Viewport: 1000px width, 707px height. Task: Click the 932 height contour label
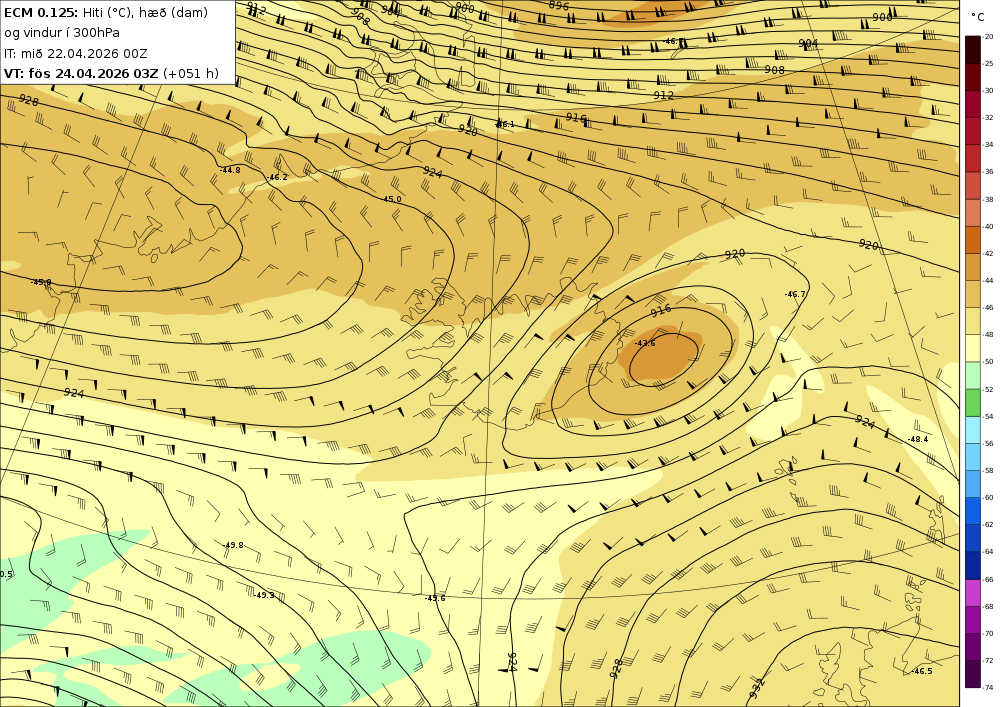[756, 689]
